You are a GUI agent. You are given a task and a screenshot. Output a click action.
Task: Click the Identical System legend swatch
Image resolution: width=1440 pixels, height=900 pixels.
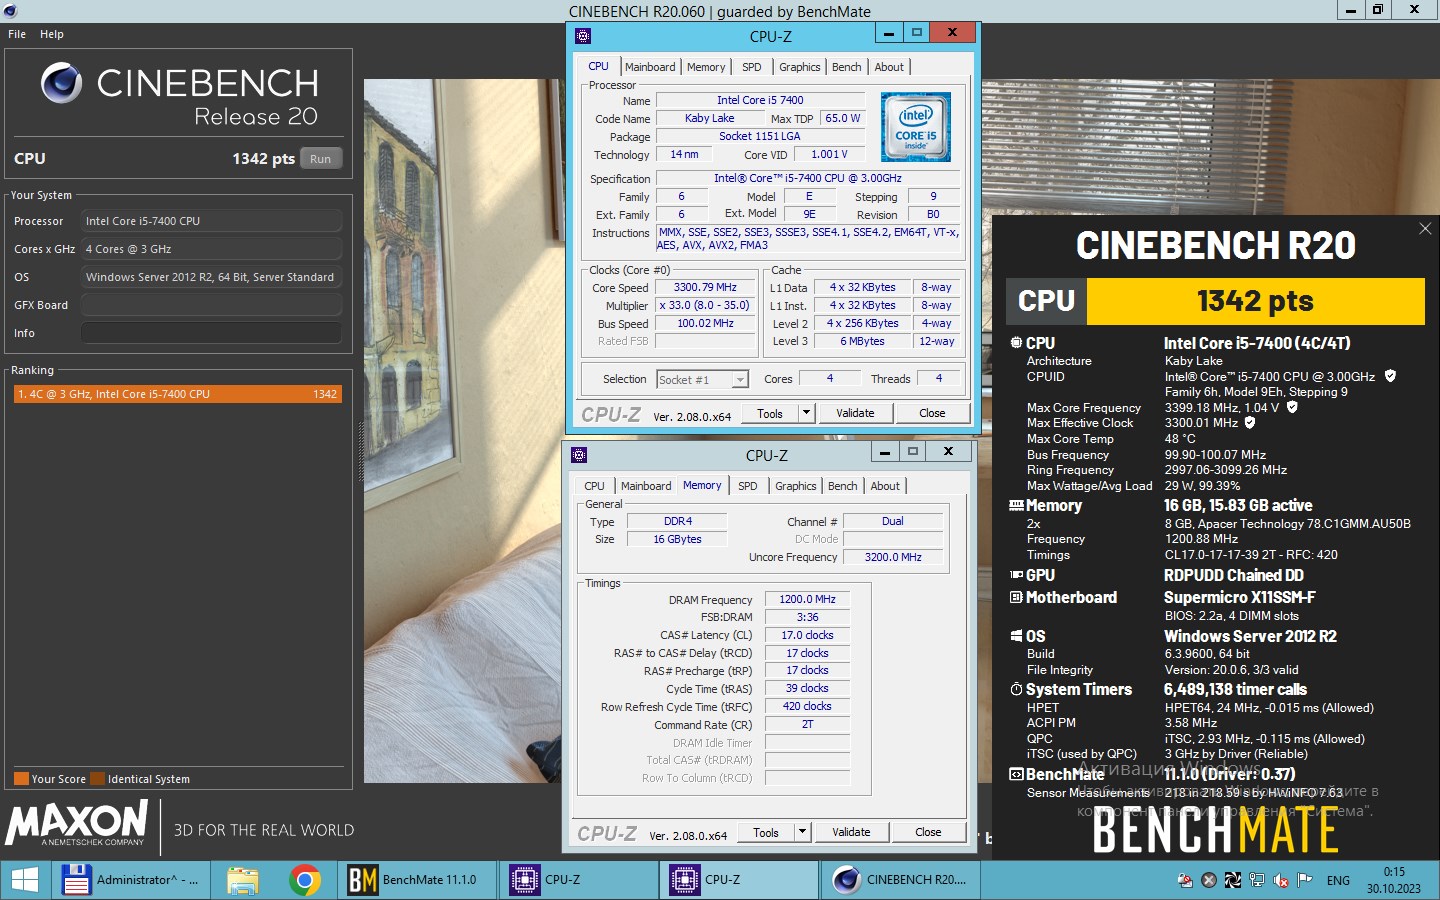(x=97, y=779)
